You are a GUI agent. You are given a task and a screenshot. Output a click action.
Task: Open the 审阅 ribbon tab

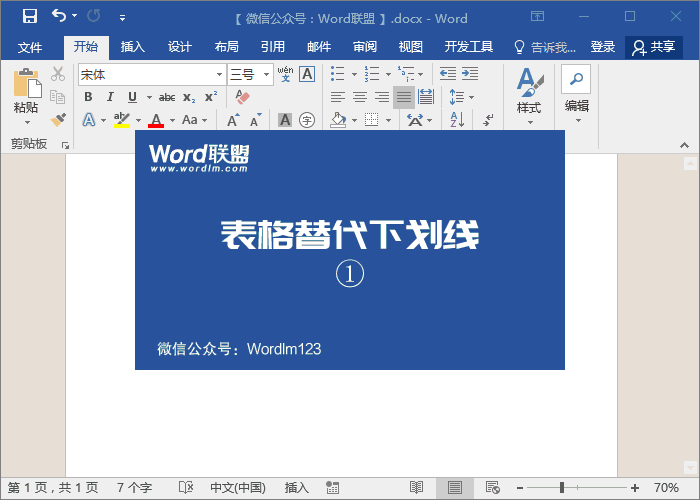coord(365,47)
